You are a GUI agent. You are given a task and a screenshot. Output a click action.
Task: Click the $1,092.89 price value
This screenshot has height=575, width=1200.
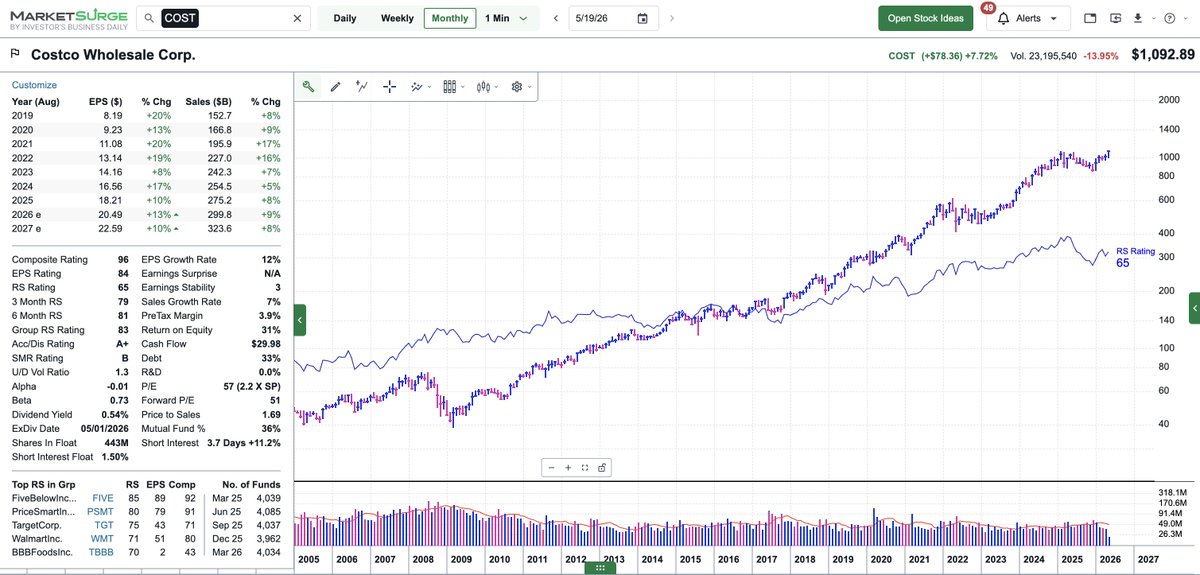(1163, 55)
